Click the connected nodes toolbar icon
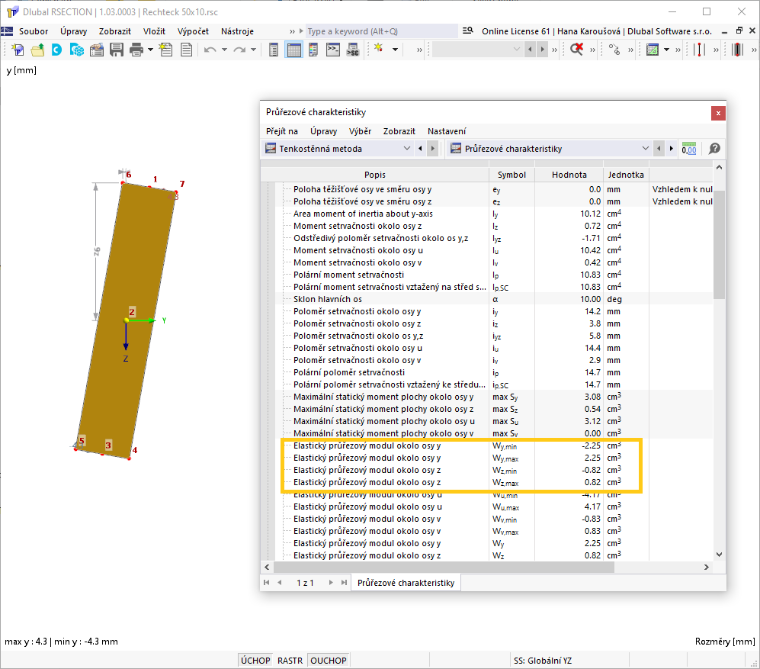Screen dimensions: 760x669 614,49
